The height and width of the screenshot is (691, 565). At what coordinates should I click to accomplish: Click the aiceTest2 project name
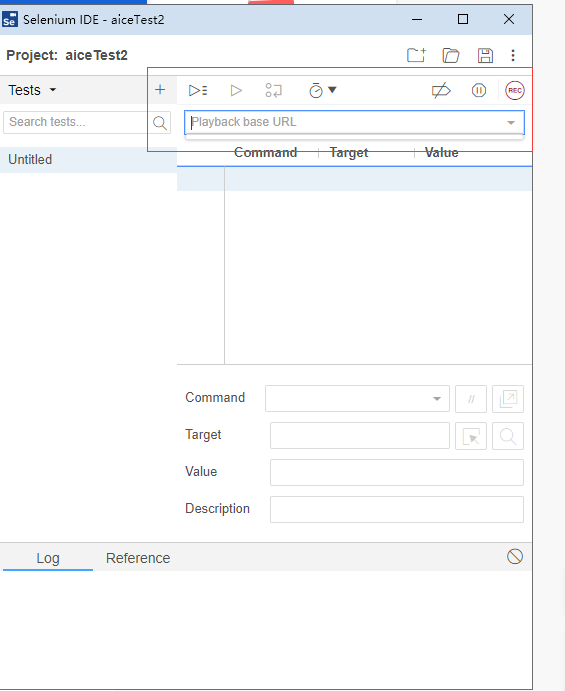click(x=97, y=55)
